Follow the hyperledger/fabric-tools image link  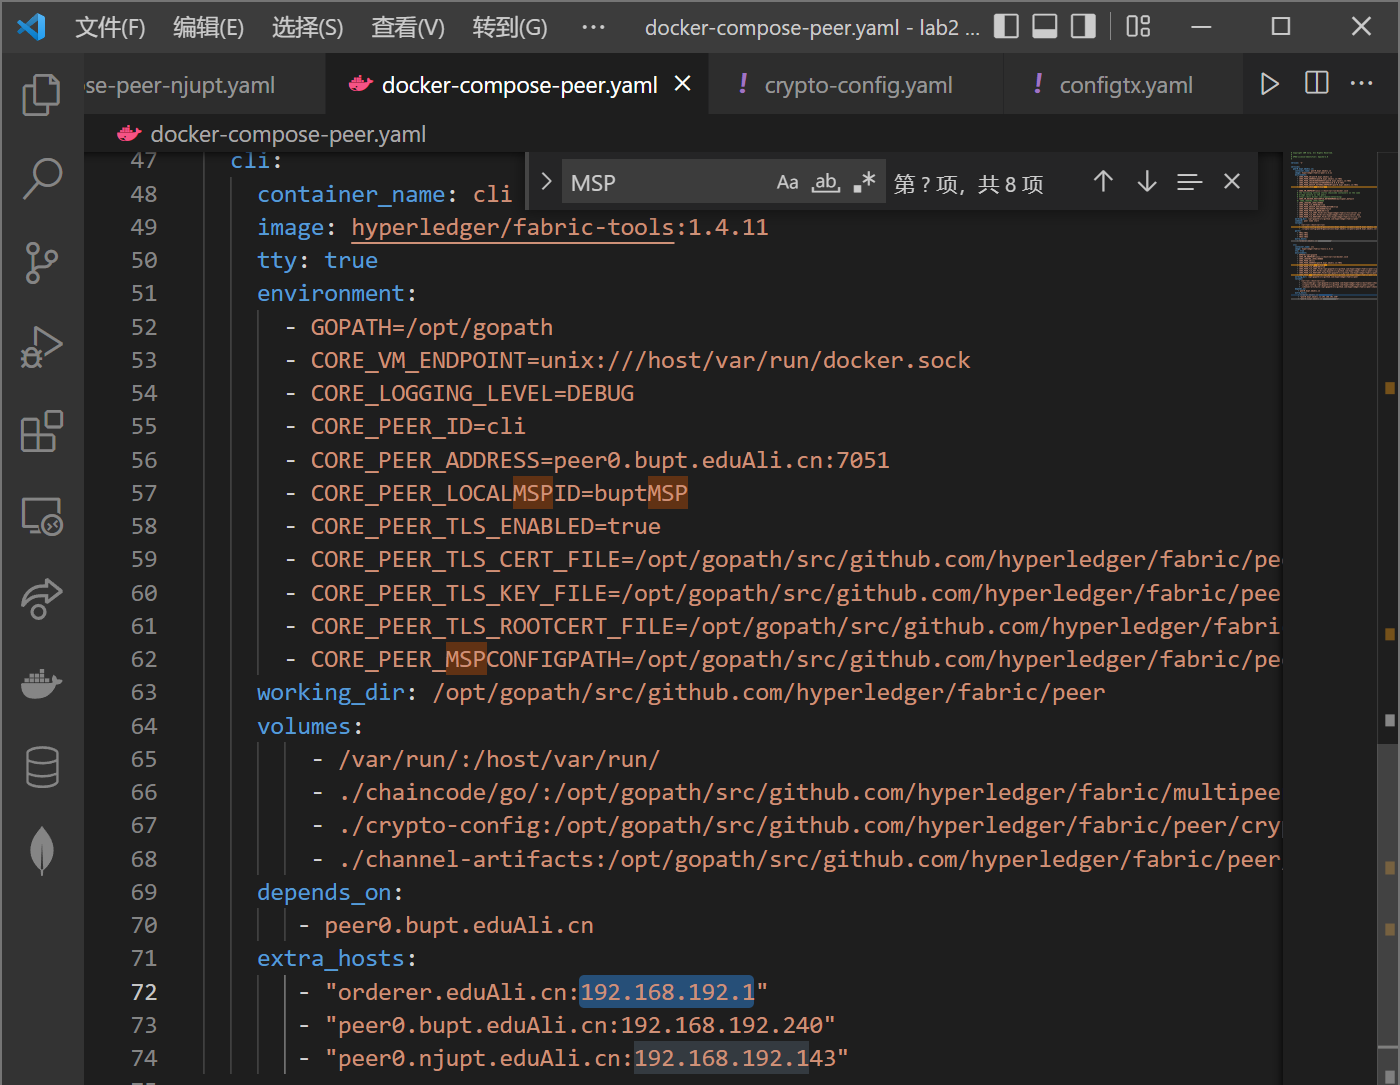(x=513, y=227)
